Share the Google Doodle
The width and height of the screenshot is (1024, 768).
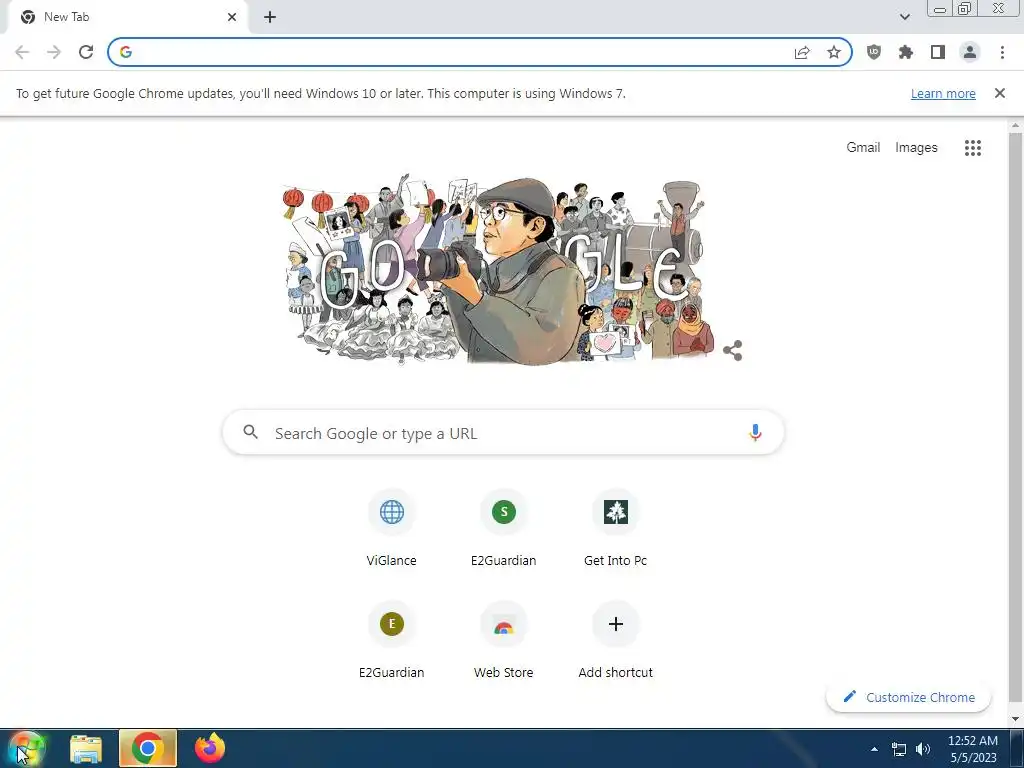point(733,351)
